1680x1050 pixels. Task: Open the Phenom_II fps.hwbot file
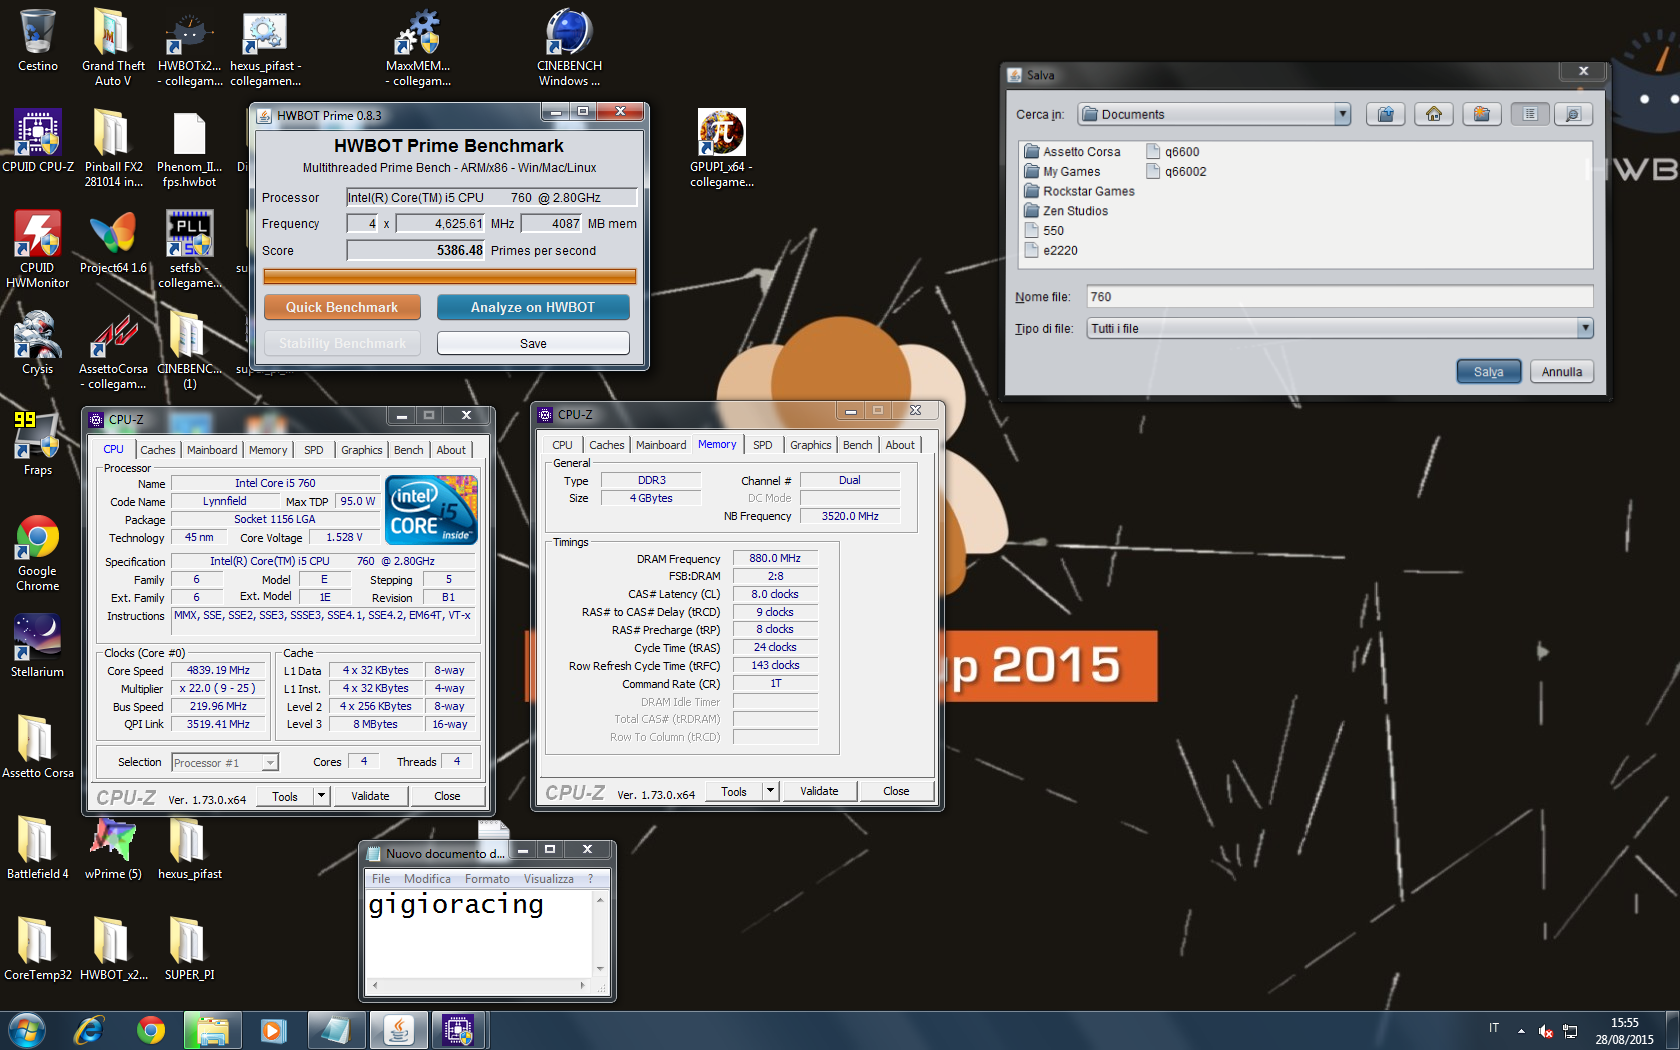click(x=189, y=147)
